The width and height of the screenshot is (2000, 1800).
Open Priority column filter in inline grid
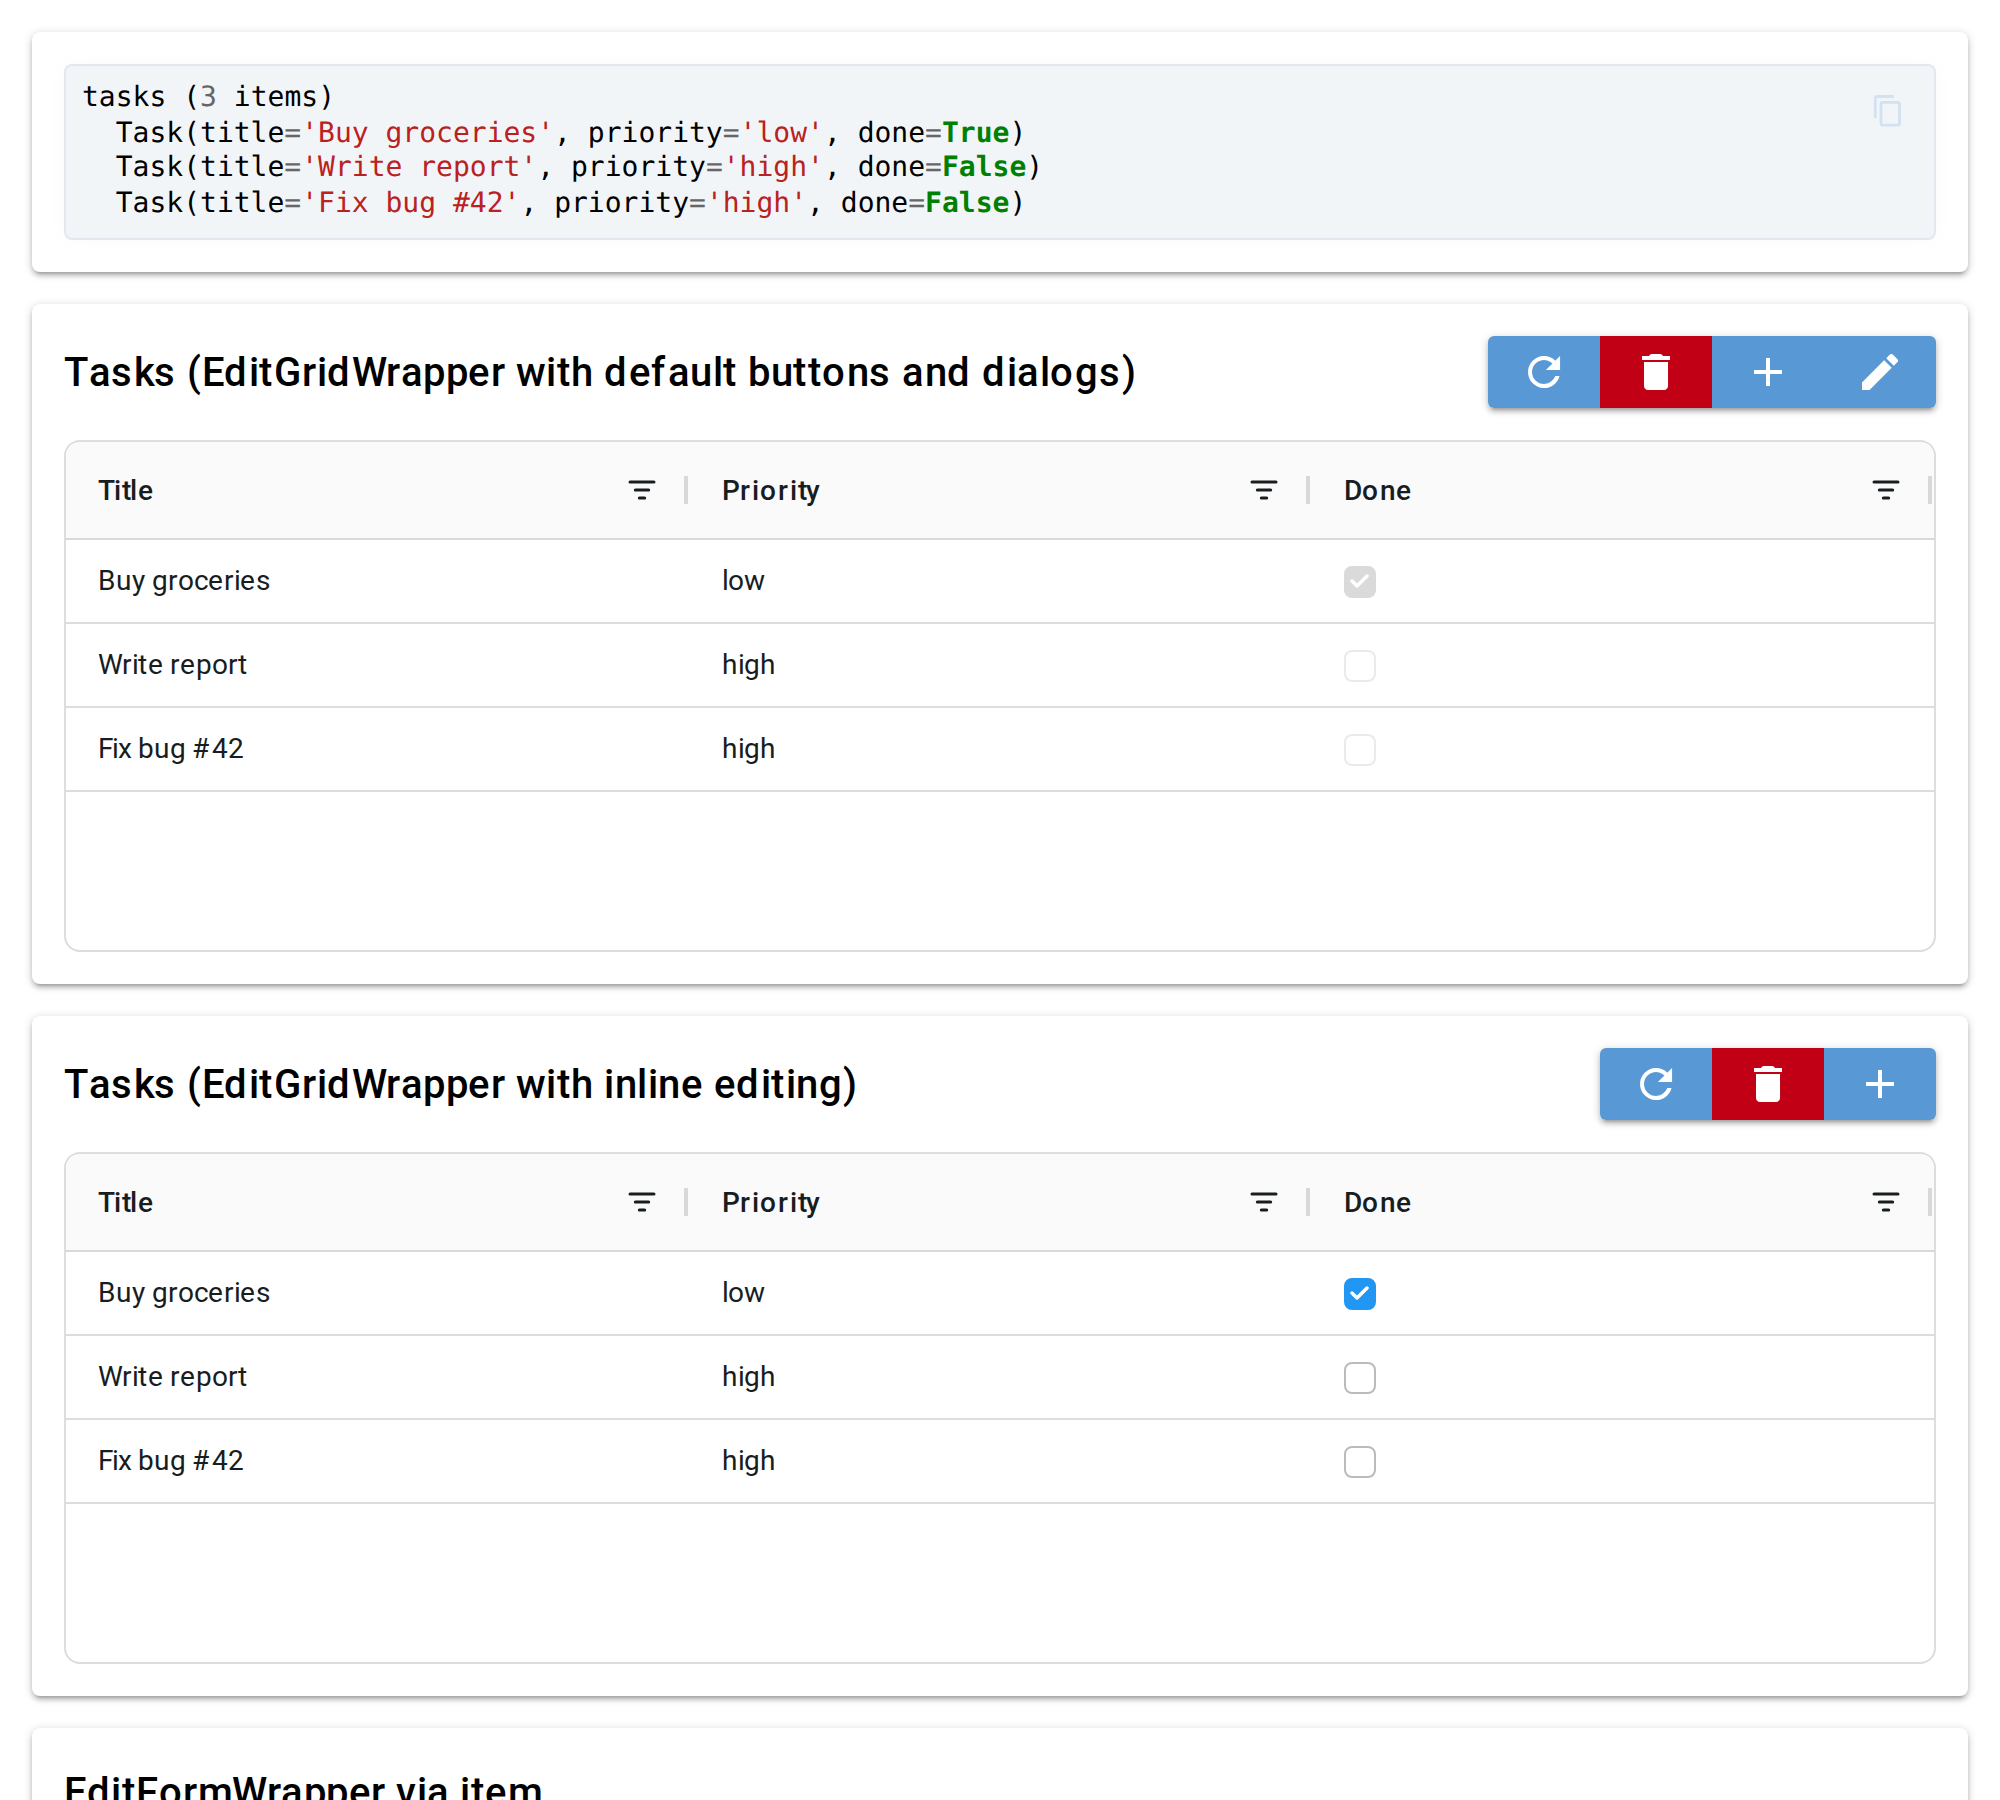pos(1264,1202)
